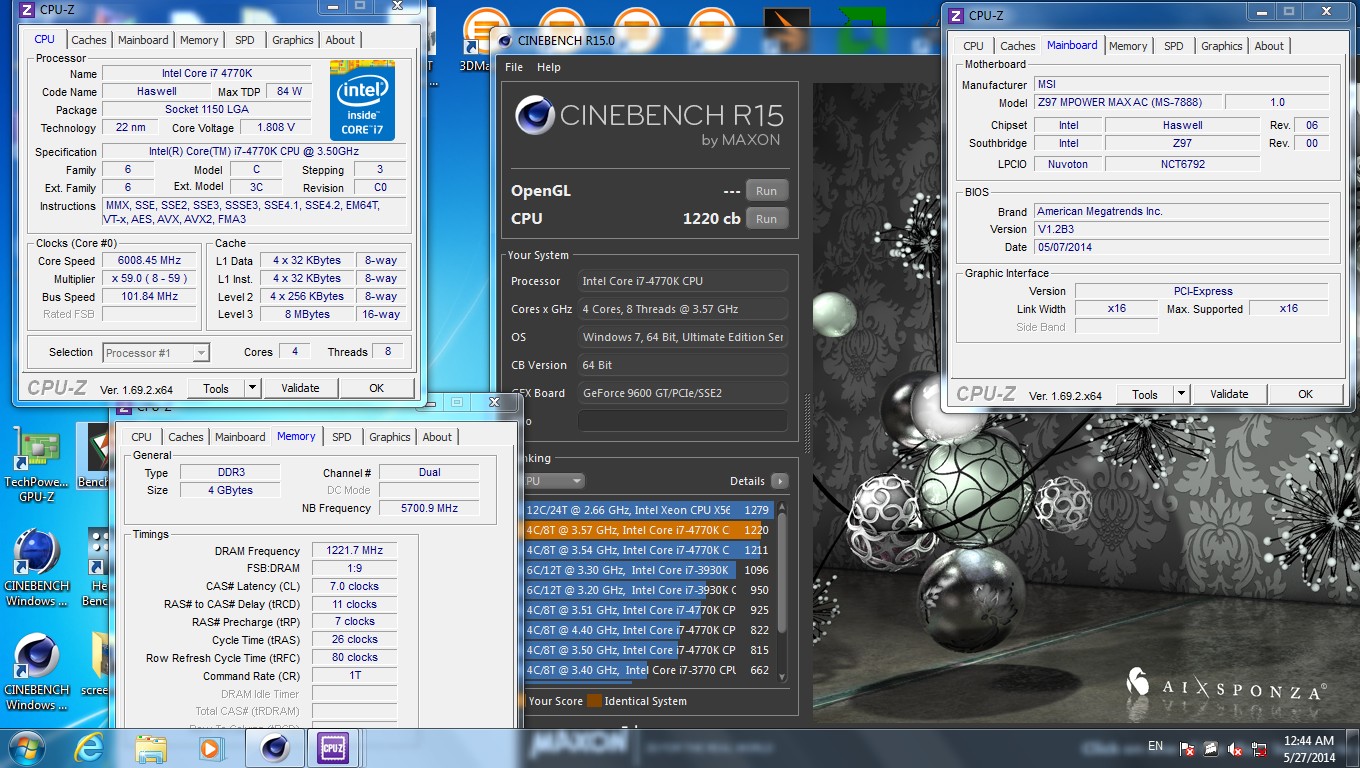
Task: Switch to SPD tab in CPU window
Action: [245, 40]
